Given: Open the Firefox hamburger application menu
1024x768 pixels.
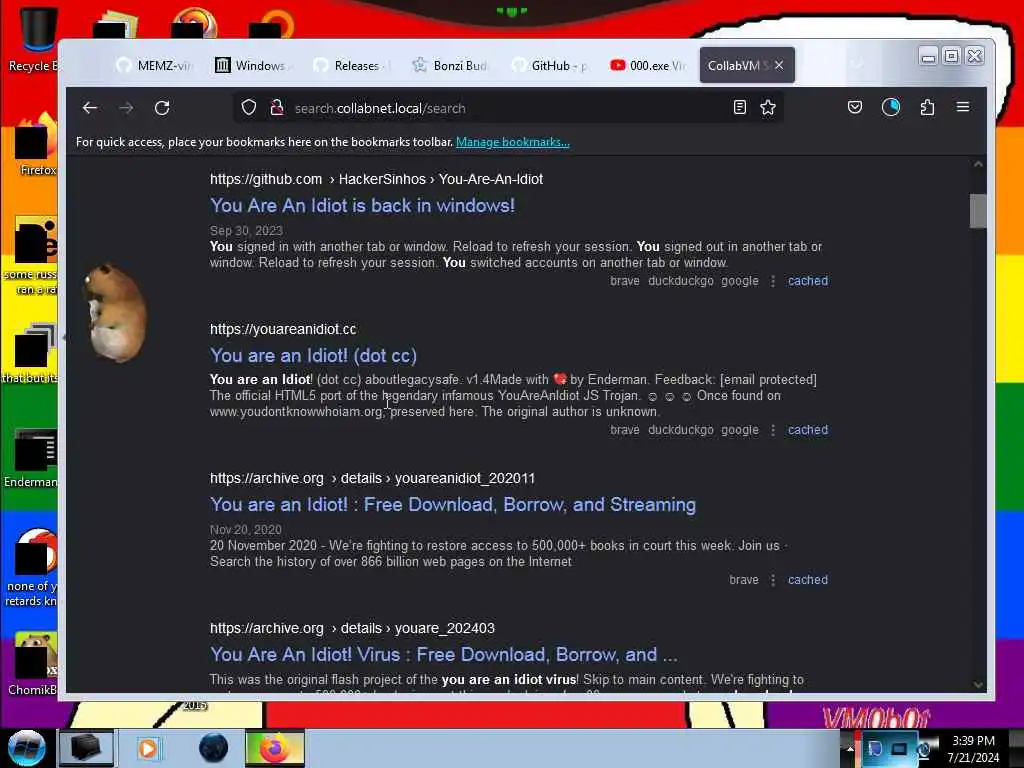Looking at the screenshot, I should pyautogui.click(x=963, y=107).
